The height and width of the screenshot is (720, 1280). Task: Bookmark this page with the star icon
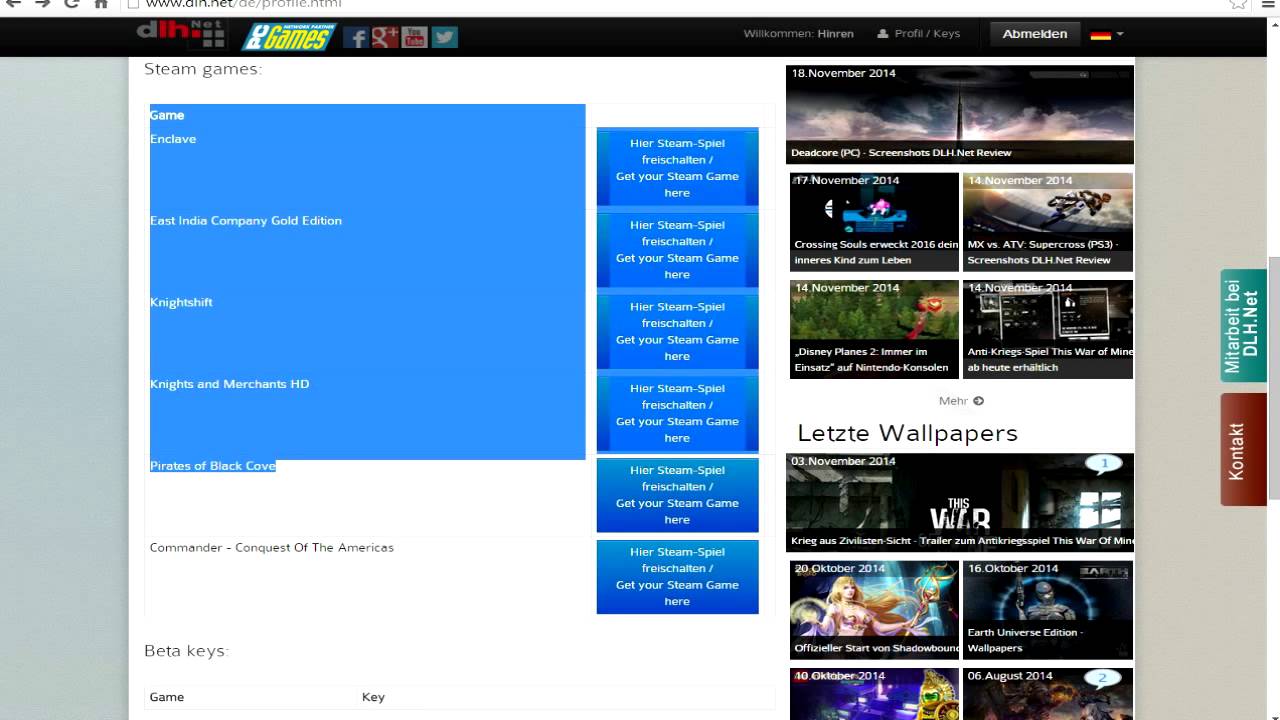[x=1239, y=4]
